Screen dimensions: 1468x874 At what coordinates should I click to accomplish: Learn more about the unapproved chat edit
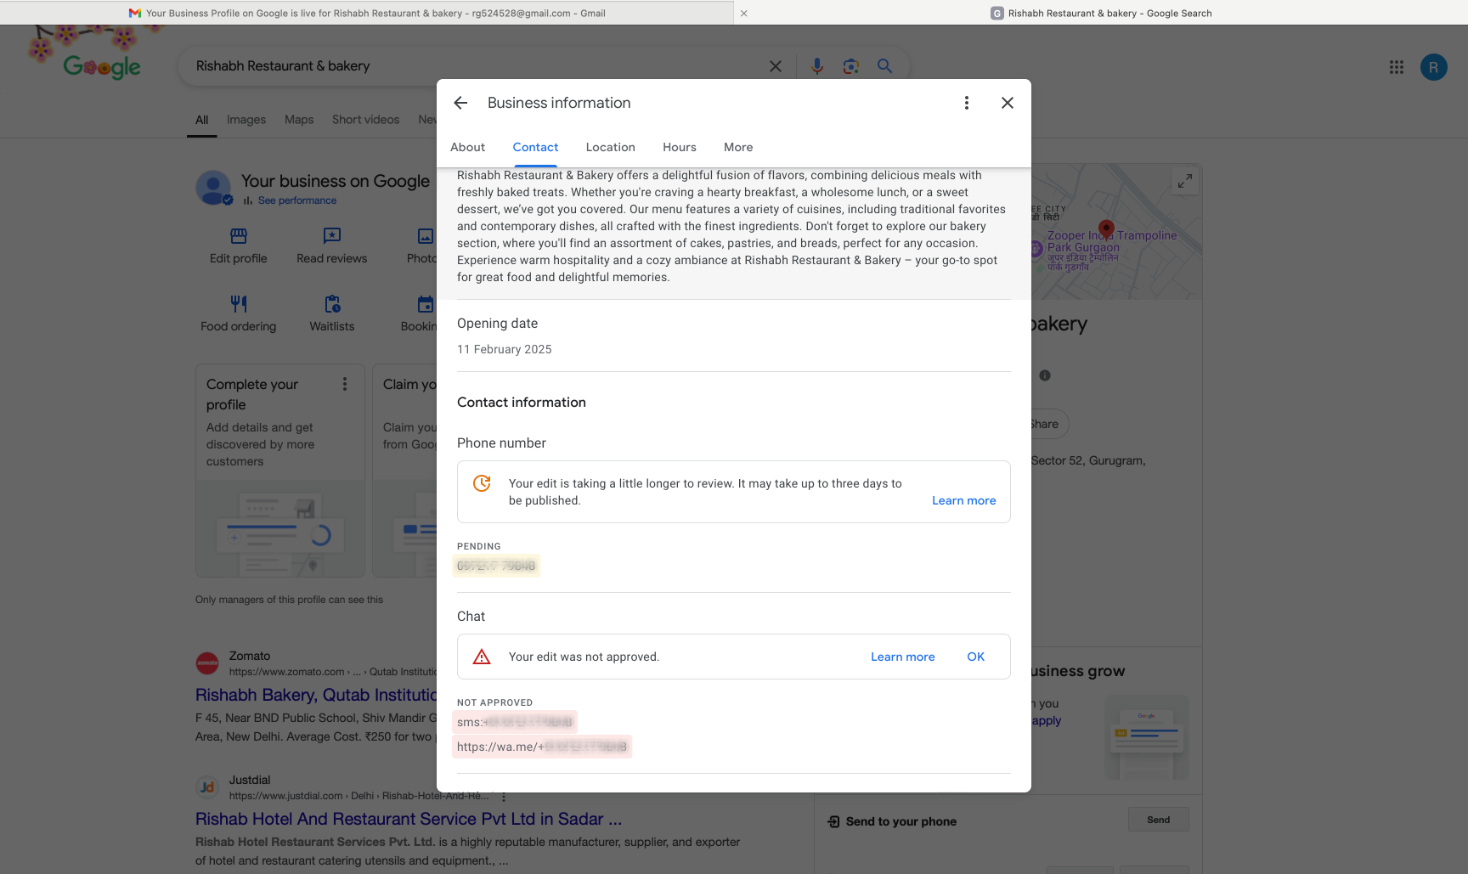pos(902,657)
